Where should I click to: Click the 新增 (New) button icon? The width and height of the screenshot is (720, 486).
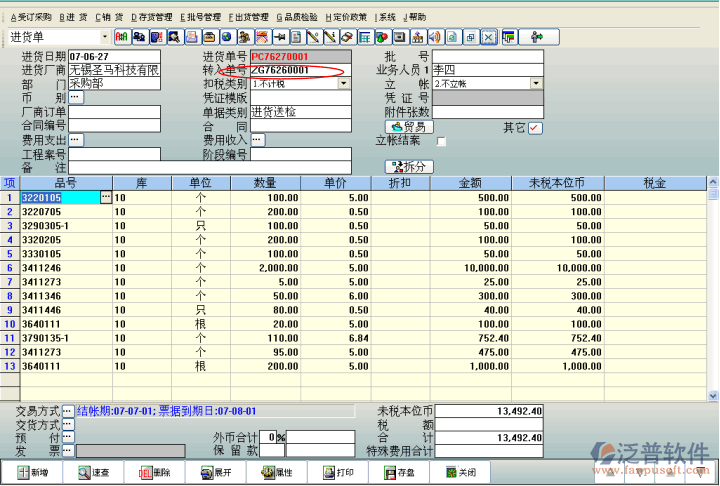[32, 472]
